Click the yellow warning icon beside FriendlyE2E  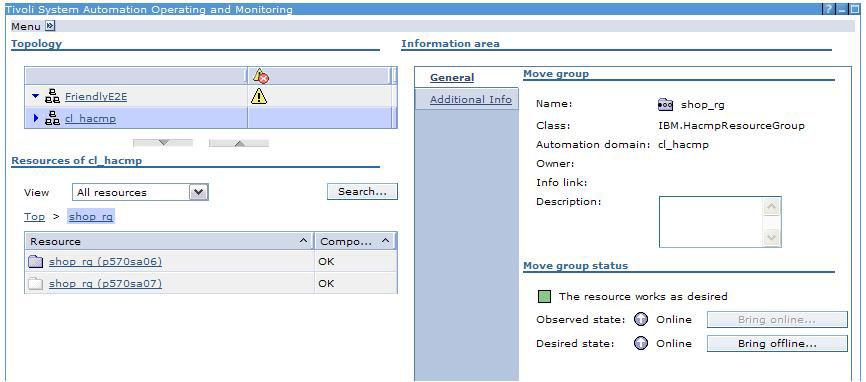258,97
